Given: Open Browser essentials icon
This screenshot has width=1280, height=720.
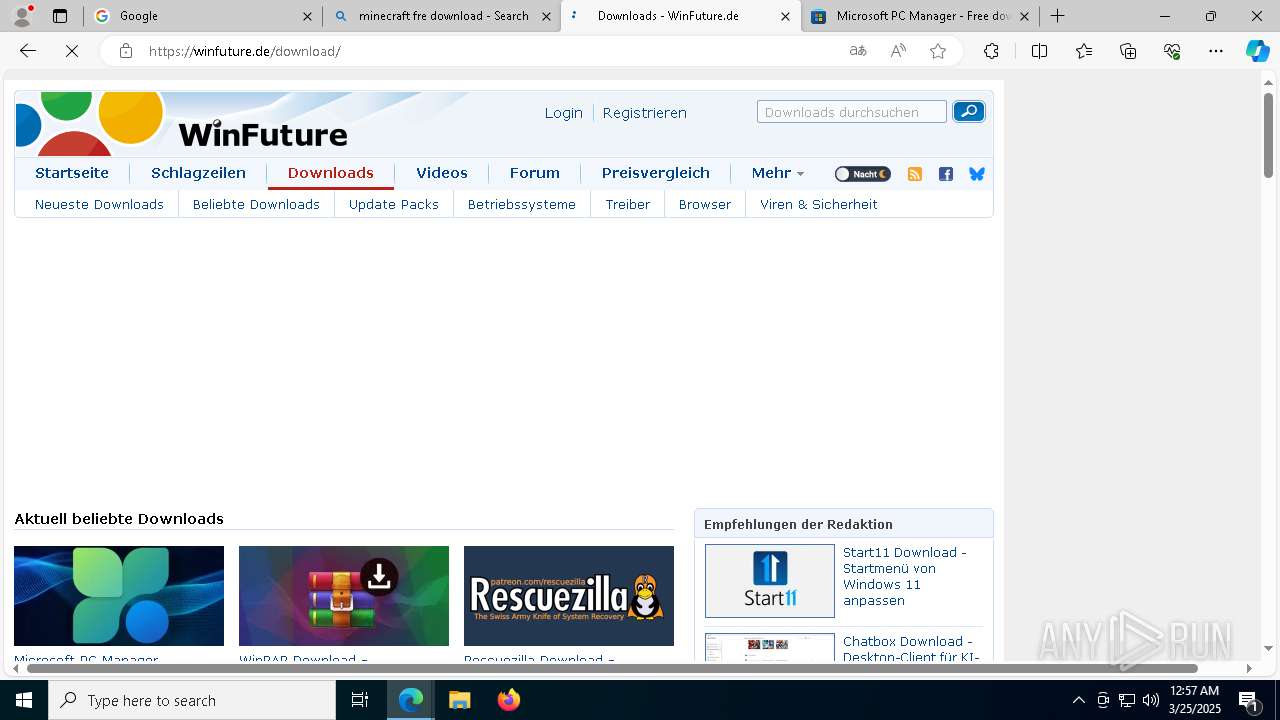Looking at the screenshot, I should [x=1172, y=51].
